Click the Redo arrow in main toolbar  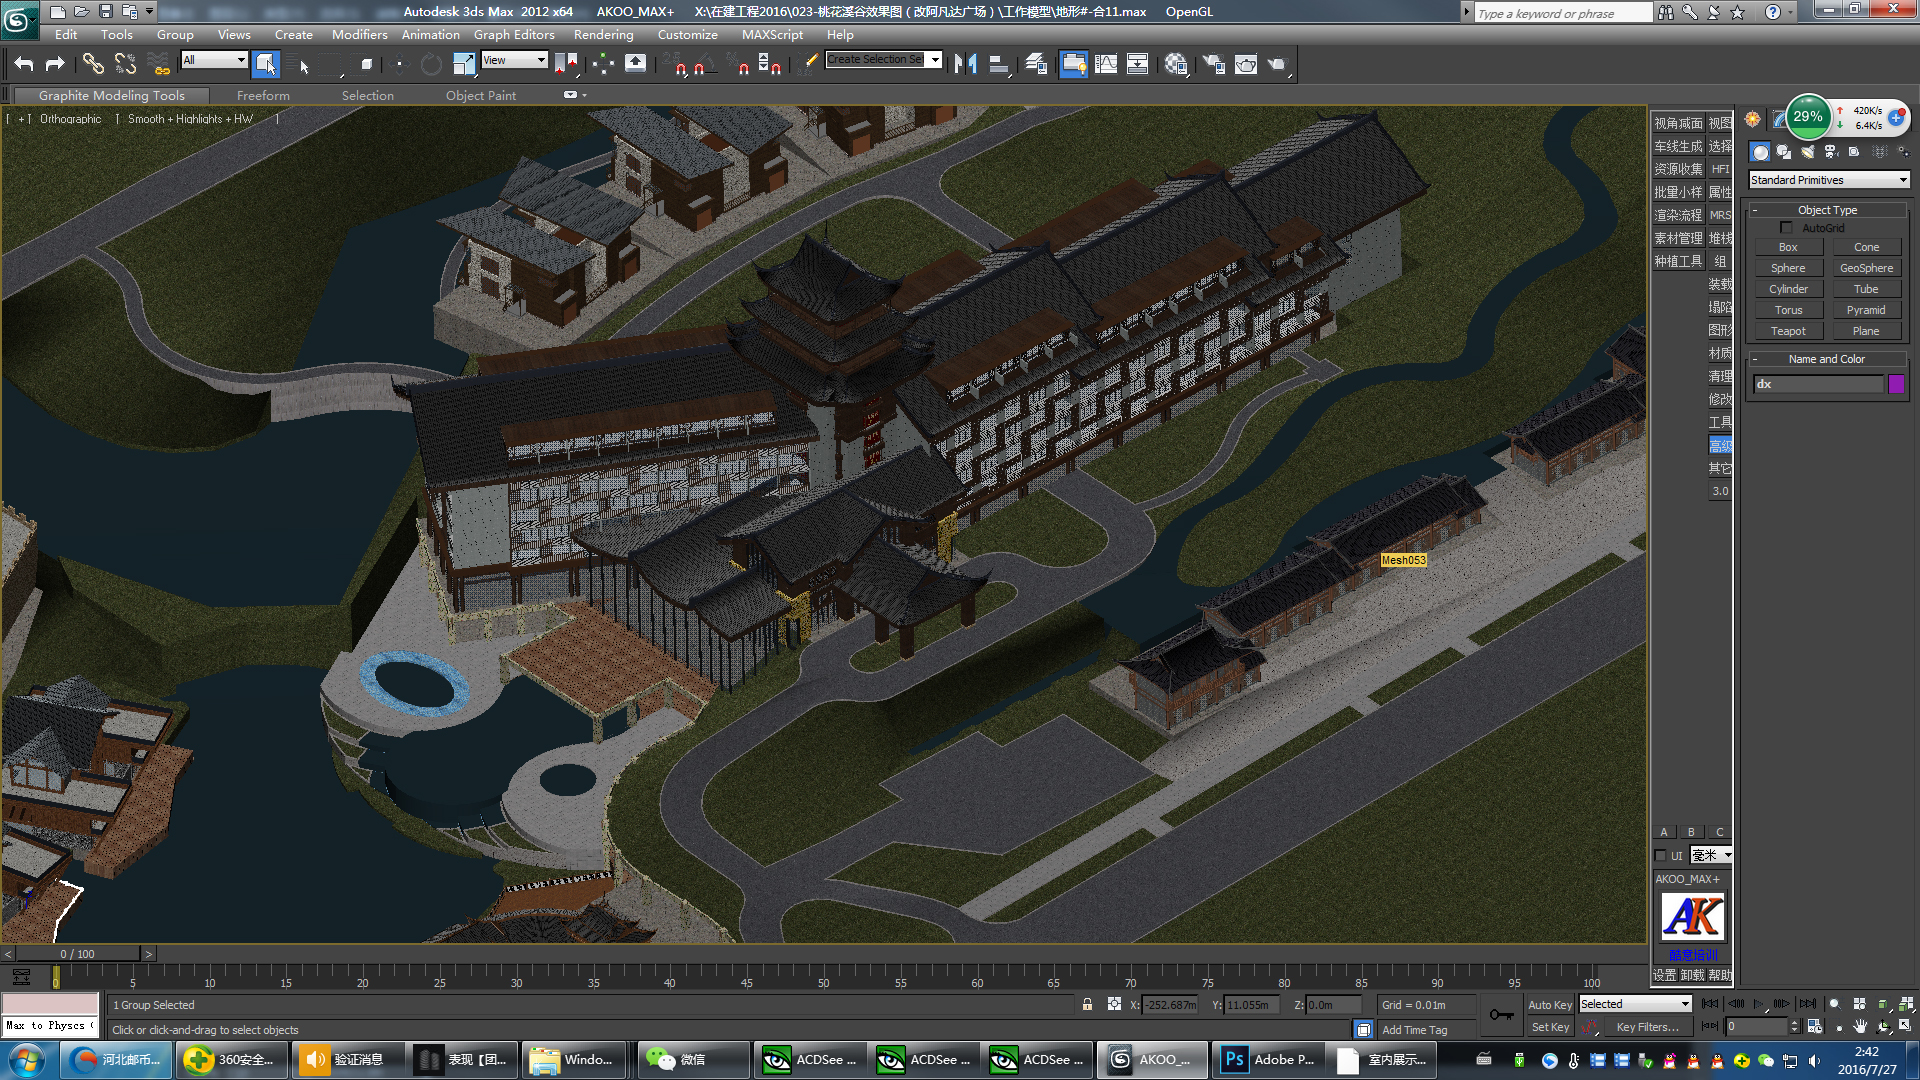55,64
